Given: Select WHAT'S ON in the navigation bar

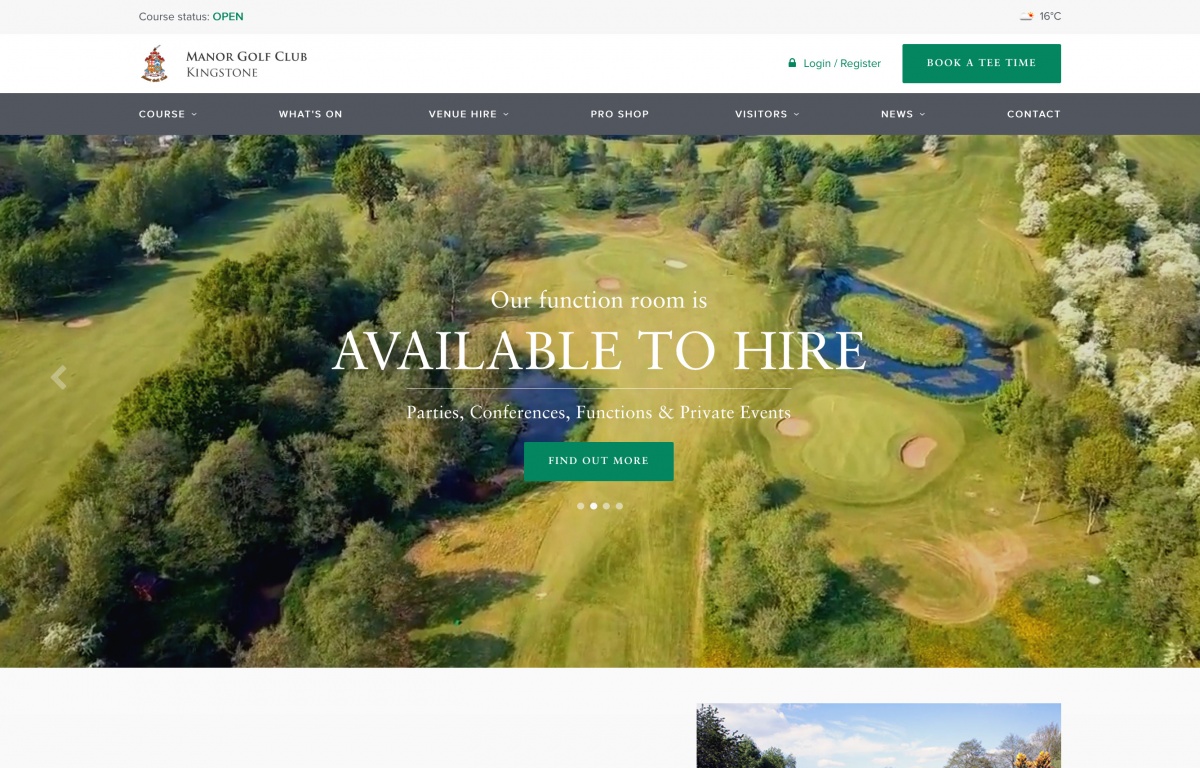Looking at the screenshot, I should coord(310,114).
